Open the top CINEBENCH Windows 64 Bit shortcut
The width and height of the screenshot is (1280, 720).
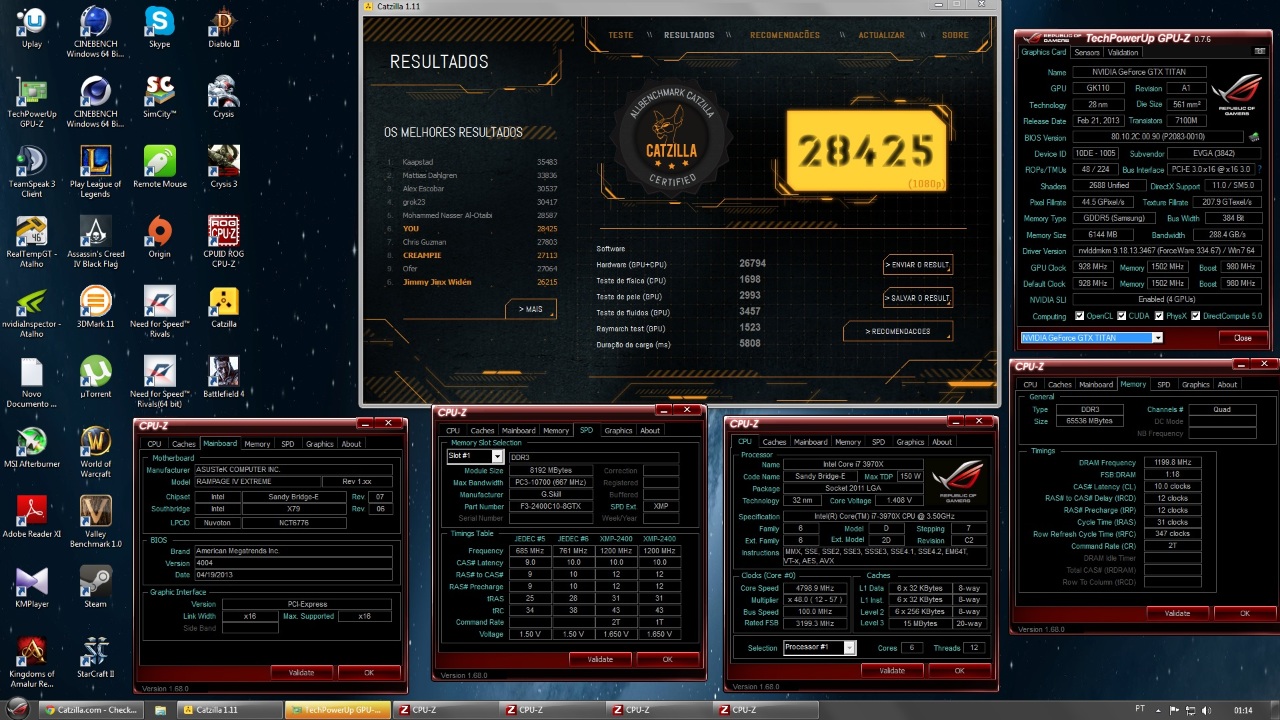[96, 32]
